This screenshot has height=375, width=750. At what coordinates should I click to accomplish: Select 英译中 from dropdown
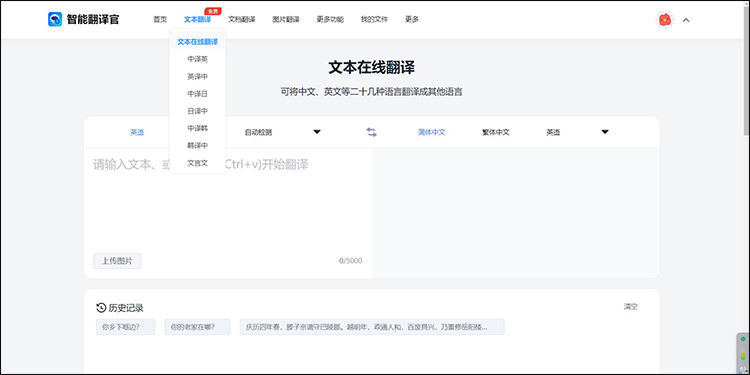(198, 77)
